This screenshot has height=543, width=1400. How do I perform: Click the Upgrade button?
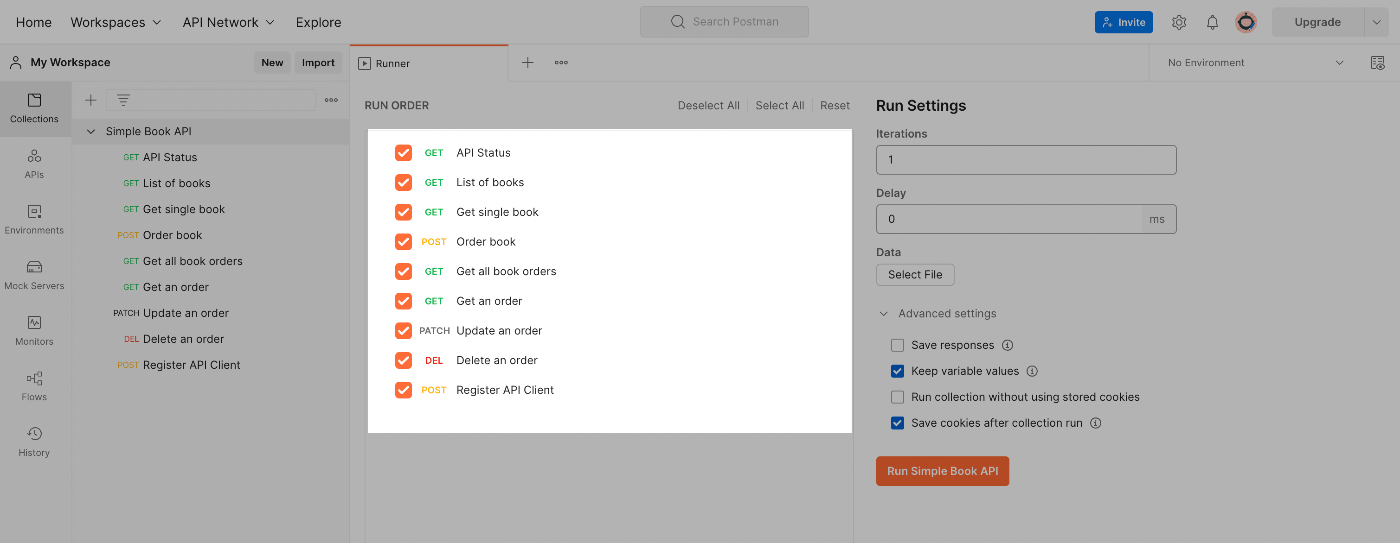click(1317, 22)
